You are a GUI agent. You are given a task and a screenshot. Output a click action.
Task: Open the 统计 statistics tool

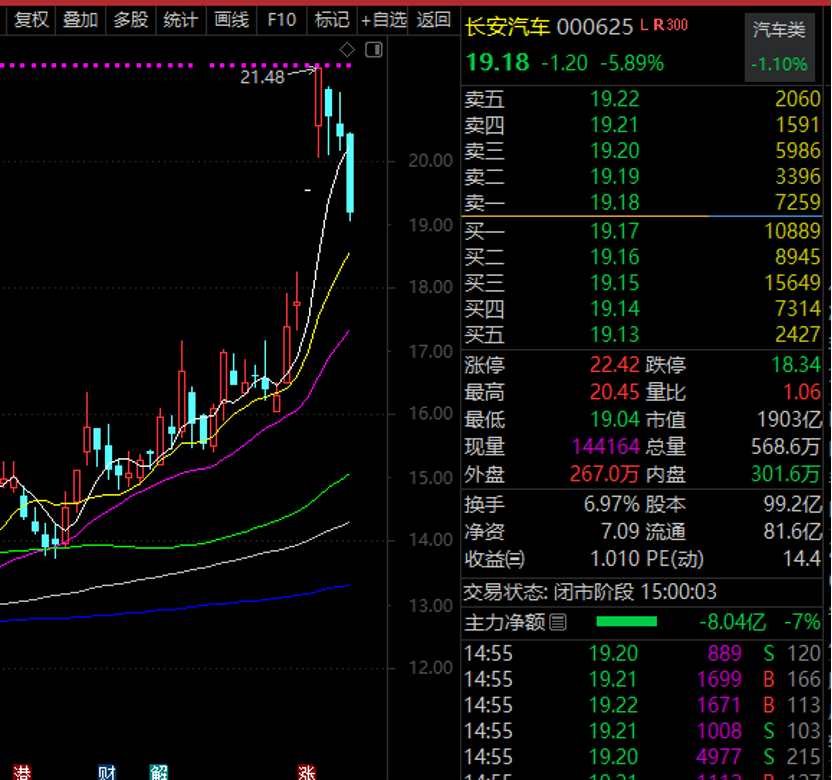(x=180, y=20)
